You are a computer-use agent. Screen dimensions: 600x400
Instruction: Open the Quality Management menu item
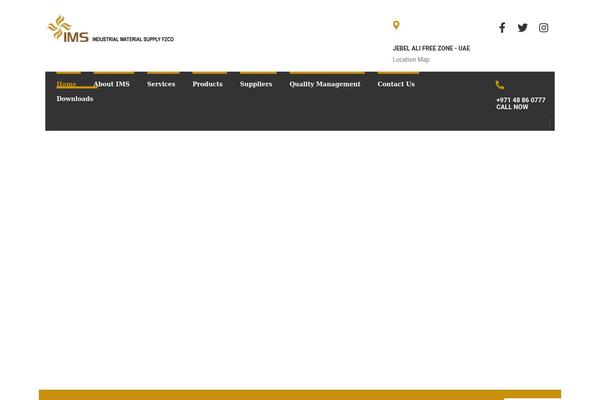point(325,84)
